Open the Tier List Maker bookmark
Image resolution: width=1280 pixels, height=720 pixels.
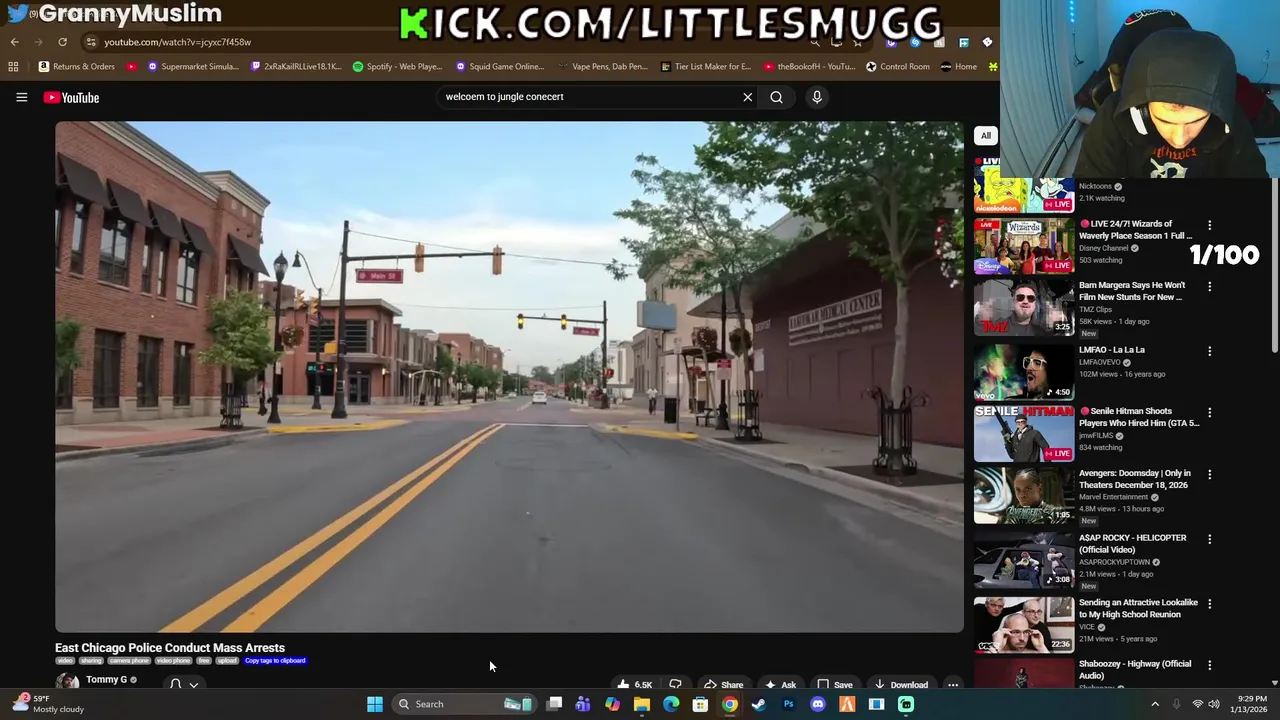(706, 67)
